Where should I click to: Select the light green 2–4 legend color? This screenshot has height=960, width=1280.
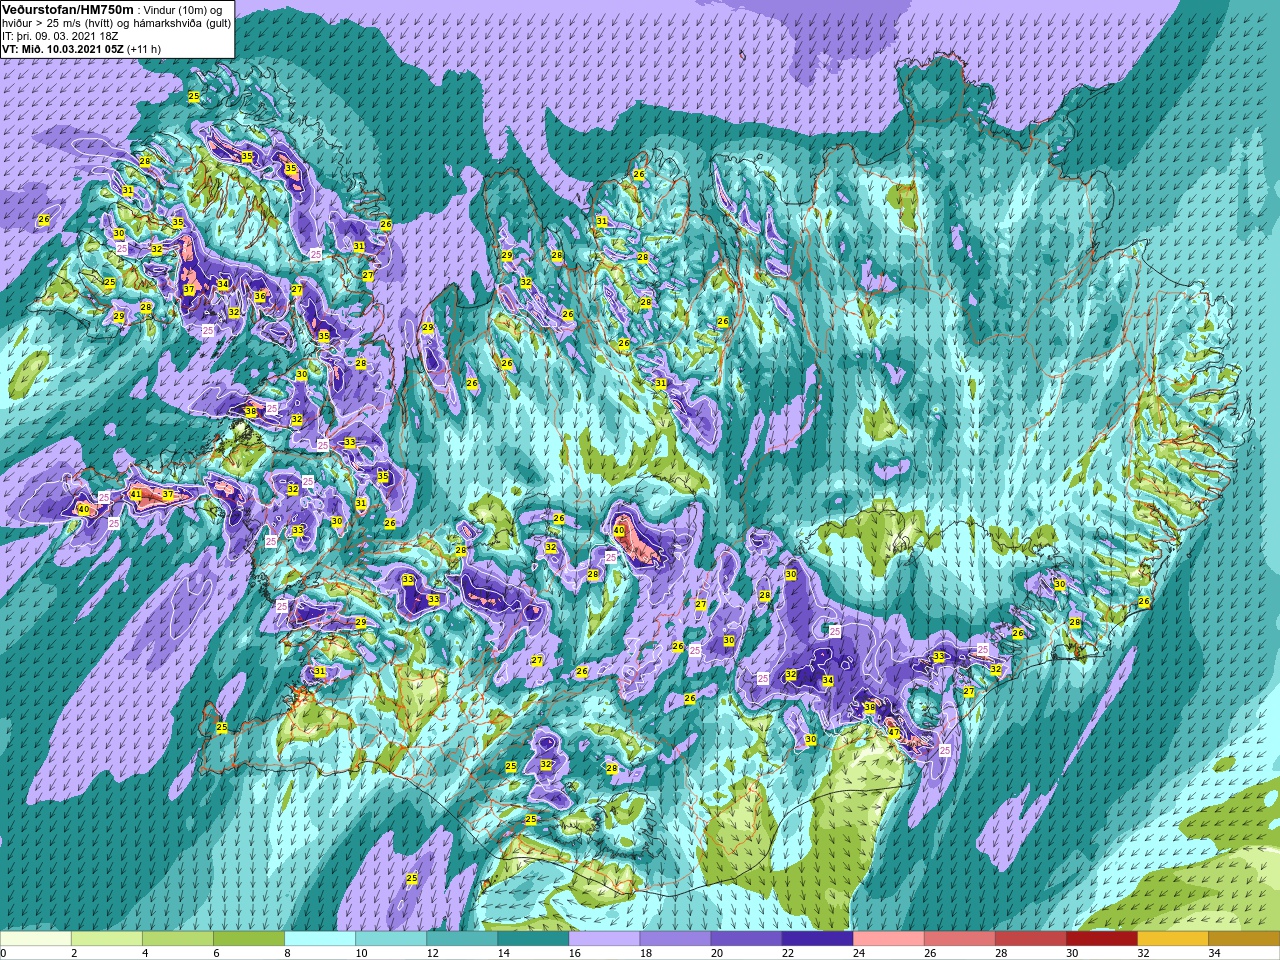pyautogui.click(x=107, y=939)
